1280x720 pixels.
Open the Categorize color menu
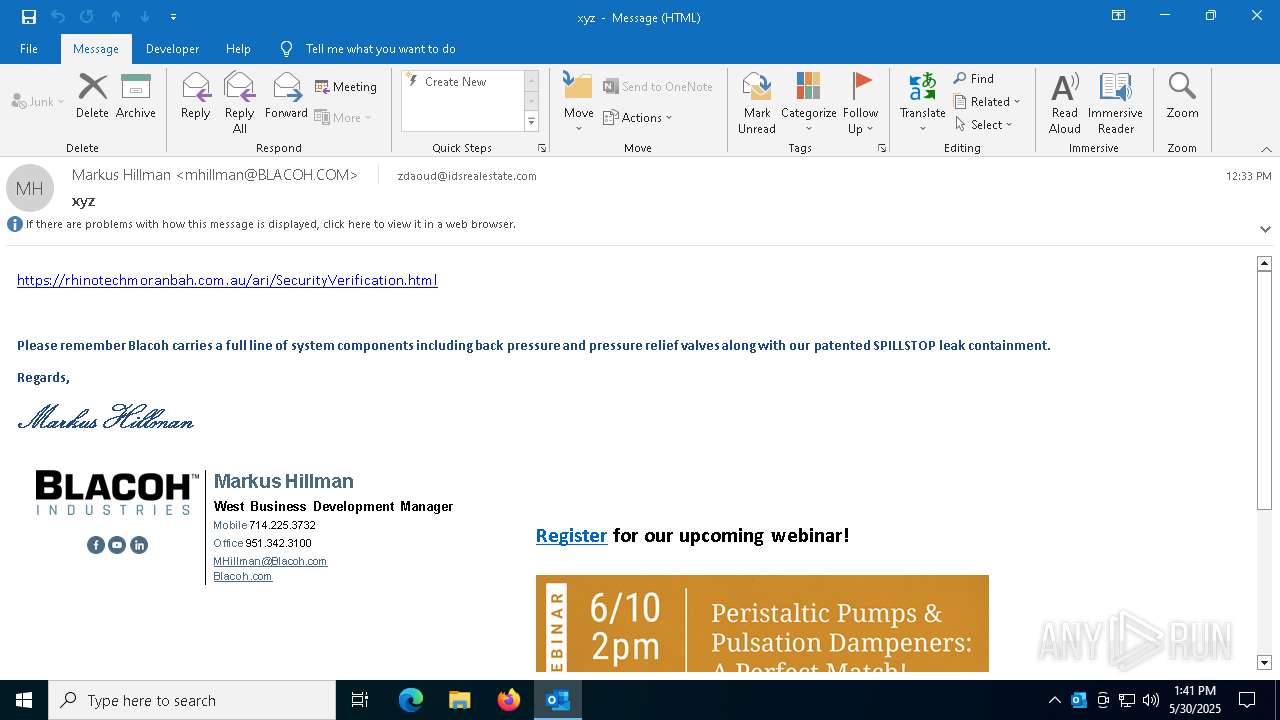pyautogui.click(x=808, y=102)
